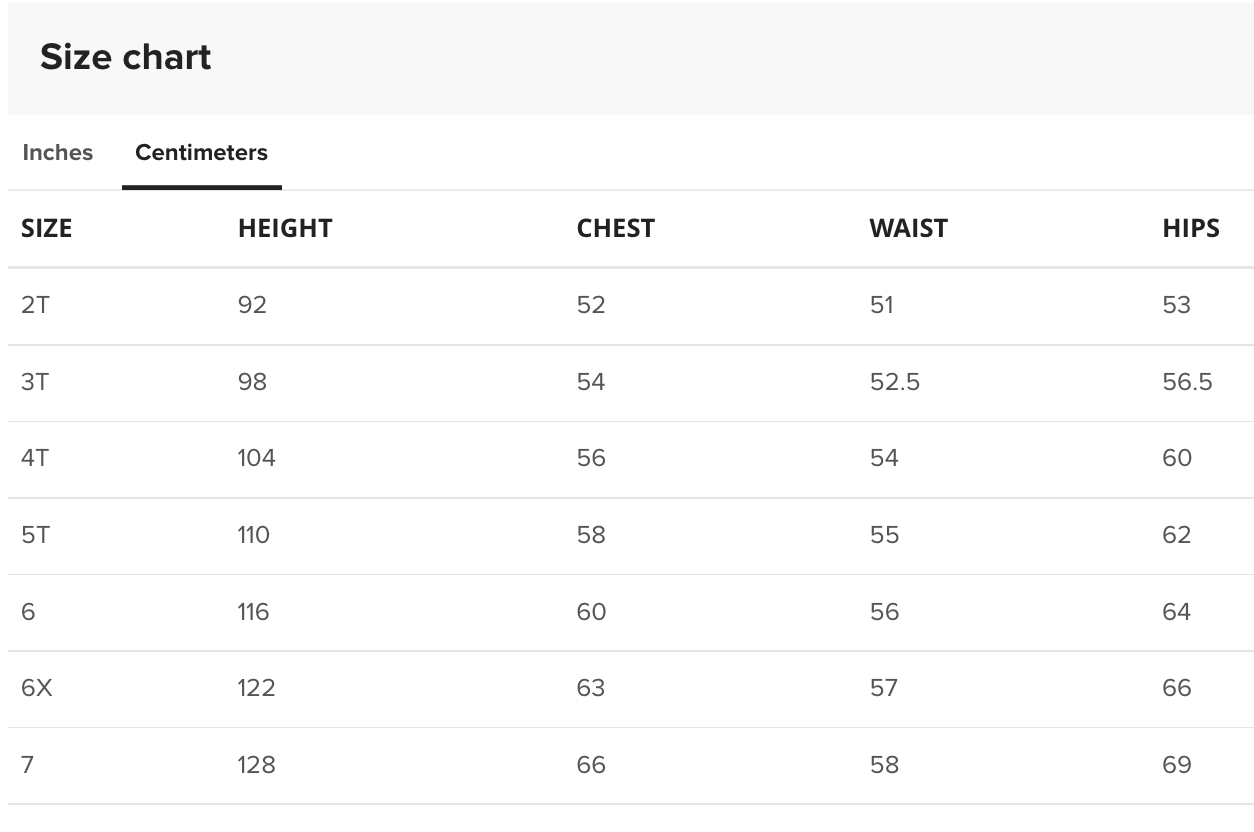Select the 6X size row label

click(x=37, y=688)
